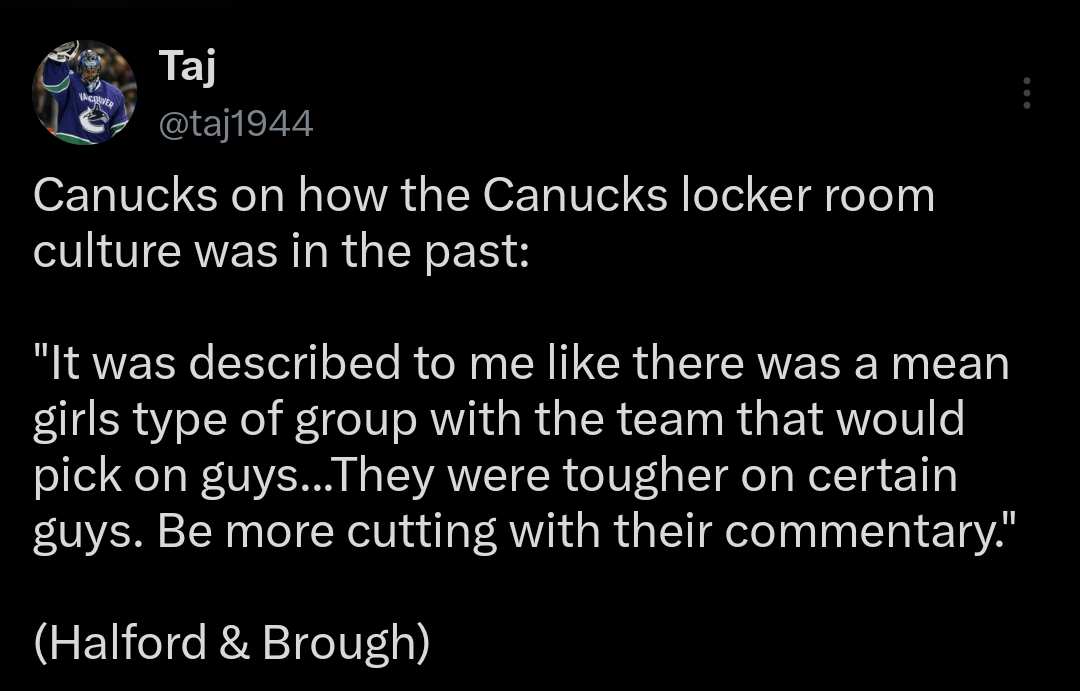The width and height of the screenshot is (1080, 691).
Task: Click the quote line starting "It was described"
Action: (x=520, y=363)
